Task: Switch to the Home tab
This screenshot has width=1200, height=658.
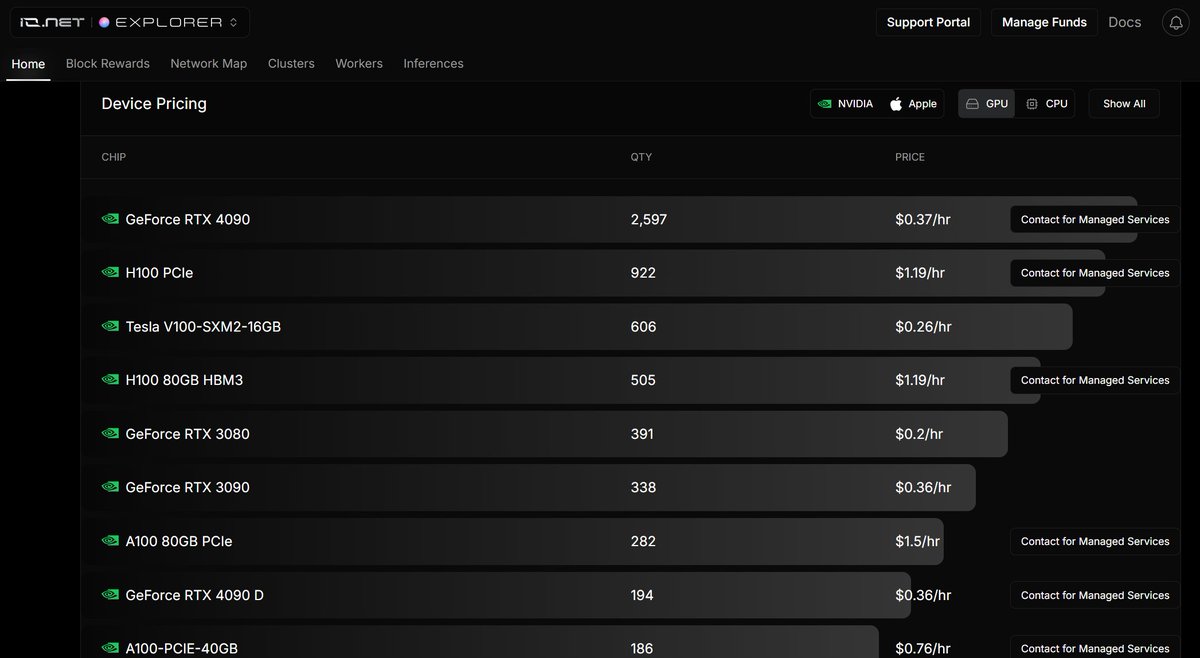Action: pyautogui.click(x=28, y=64)
